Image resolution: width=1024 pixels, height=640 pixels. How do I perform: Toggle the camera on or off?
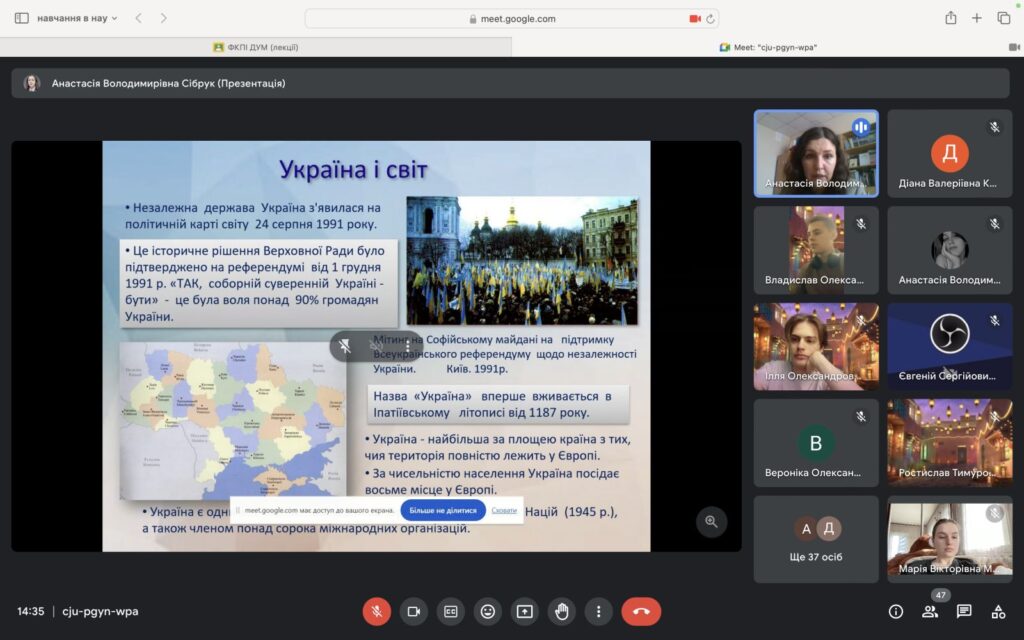[414, 611]
